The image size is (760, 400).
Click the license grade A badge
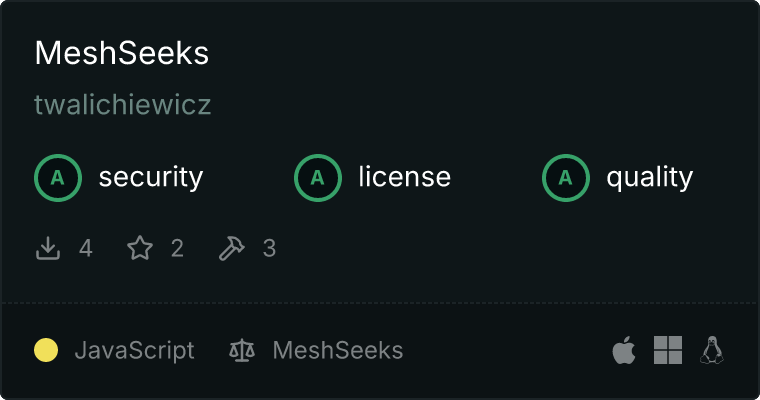pyautogui.click(x=318, y=178)
